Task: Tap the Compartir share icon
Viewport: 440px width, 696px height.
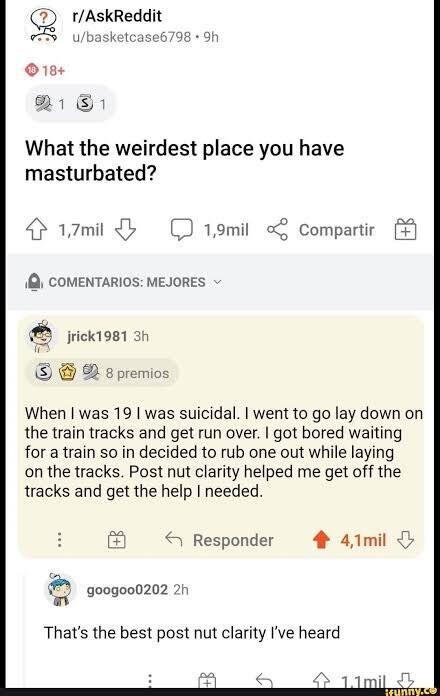Action: coord(277,229)
